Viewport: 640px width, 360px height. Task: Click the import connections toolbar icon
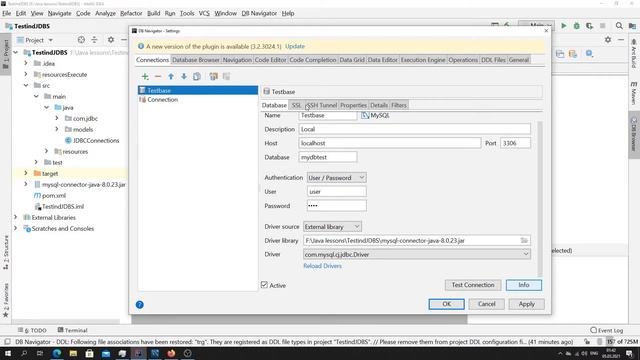coord(213,76)
